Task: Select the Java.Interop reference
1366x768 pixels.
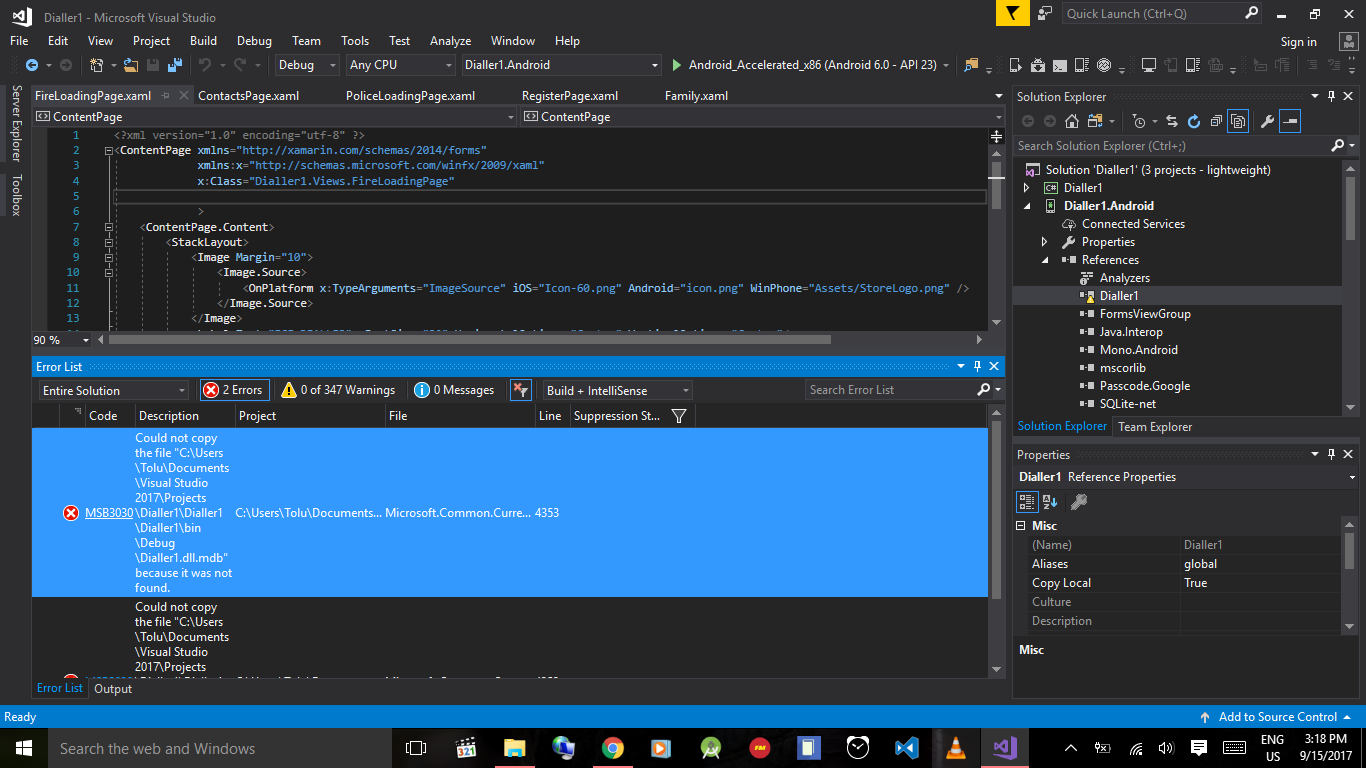Action: click(x=1131, y=332)
